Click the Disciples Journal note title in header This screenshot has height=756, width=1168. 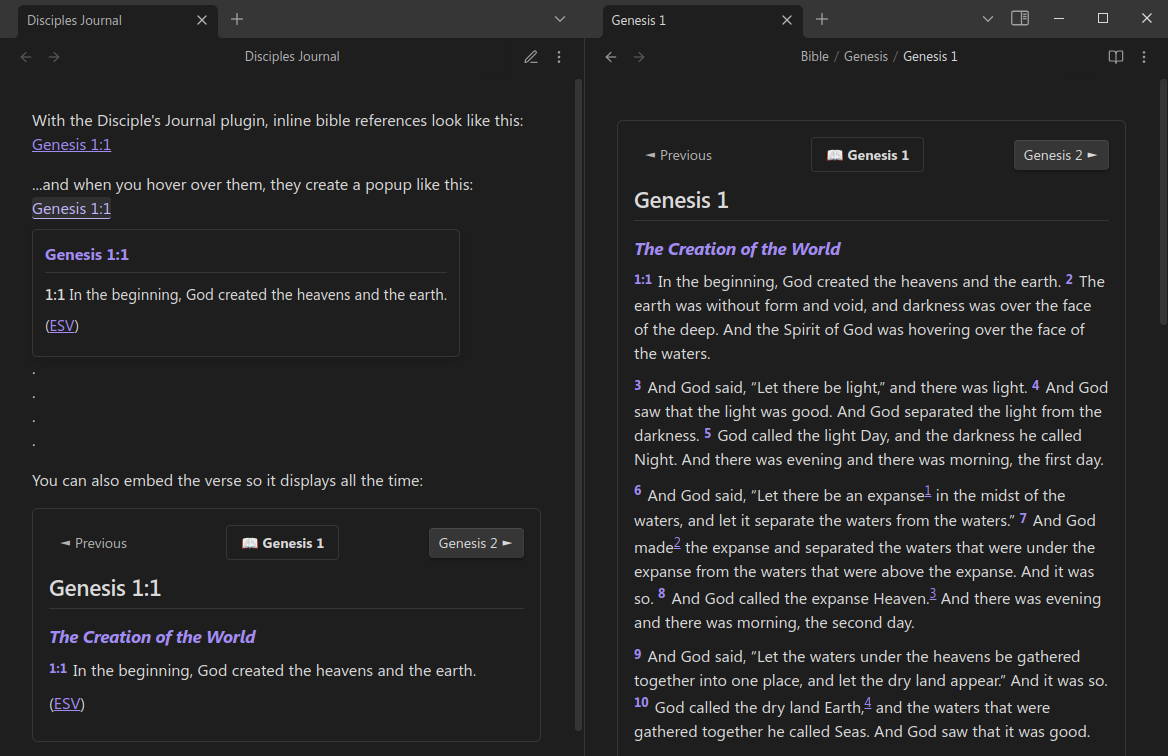[292, 57]
